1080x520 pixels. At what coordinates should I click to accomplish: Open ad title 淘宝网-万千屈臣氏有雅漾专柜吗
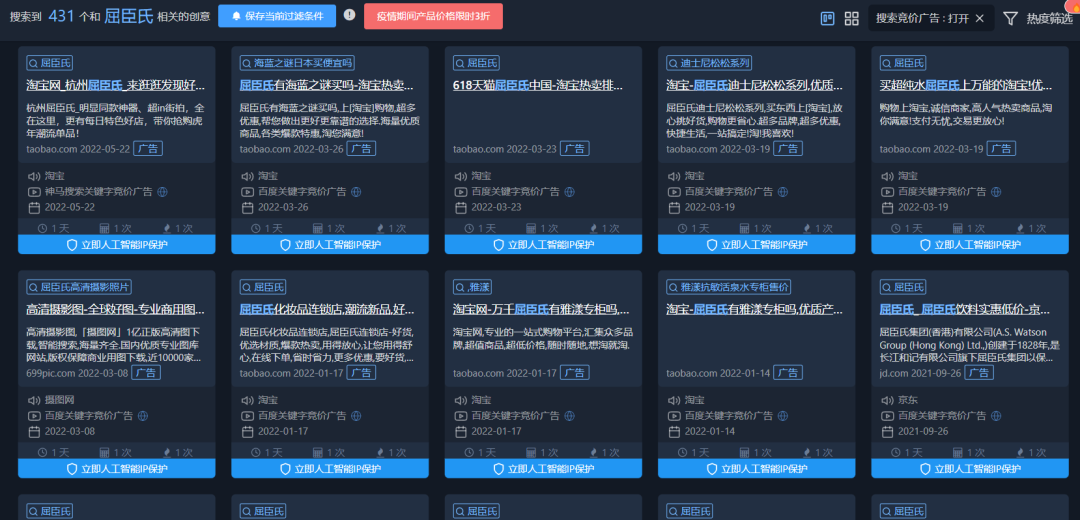point(541,310)
